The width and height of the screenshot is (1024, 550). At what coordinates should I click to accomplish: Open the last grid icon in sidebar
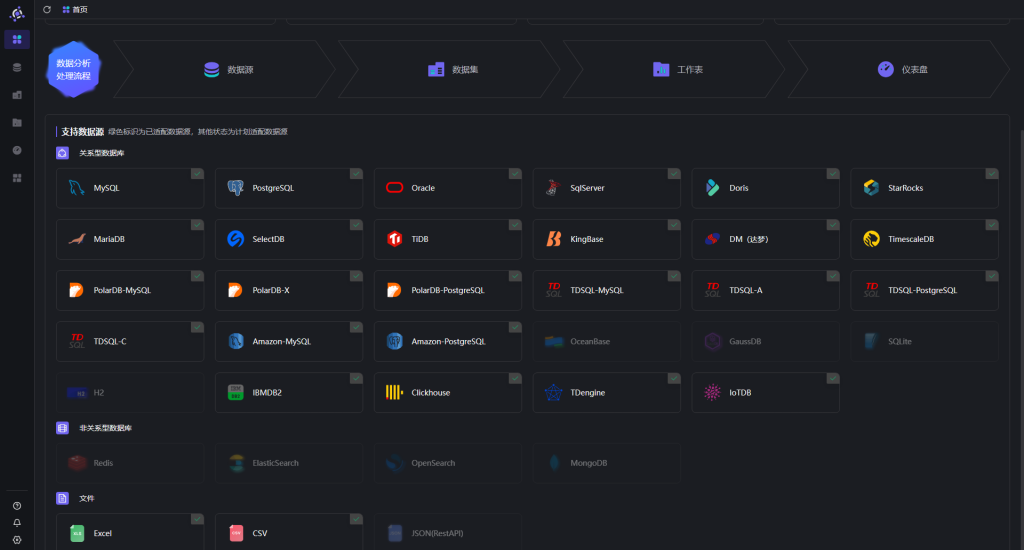[x=17, y=178]
